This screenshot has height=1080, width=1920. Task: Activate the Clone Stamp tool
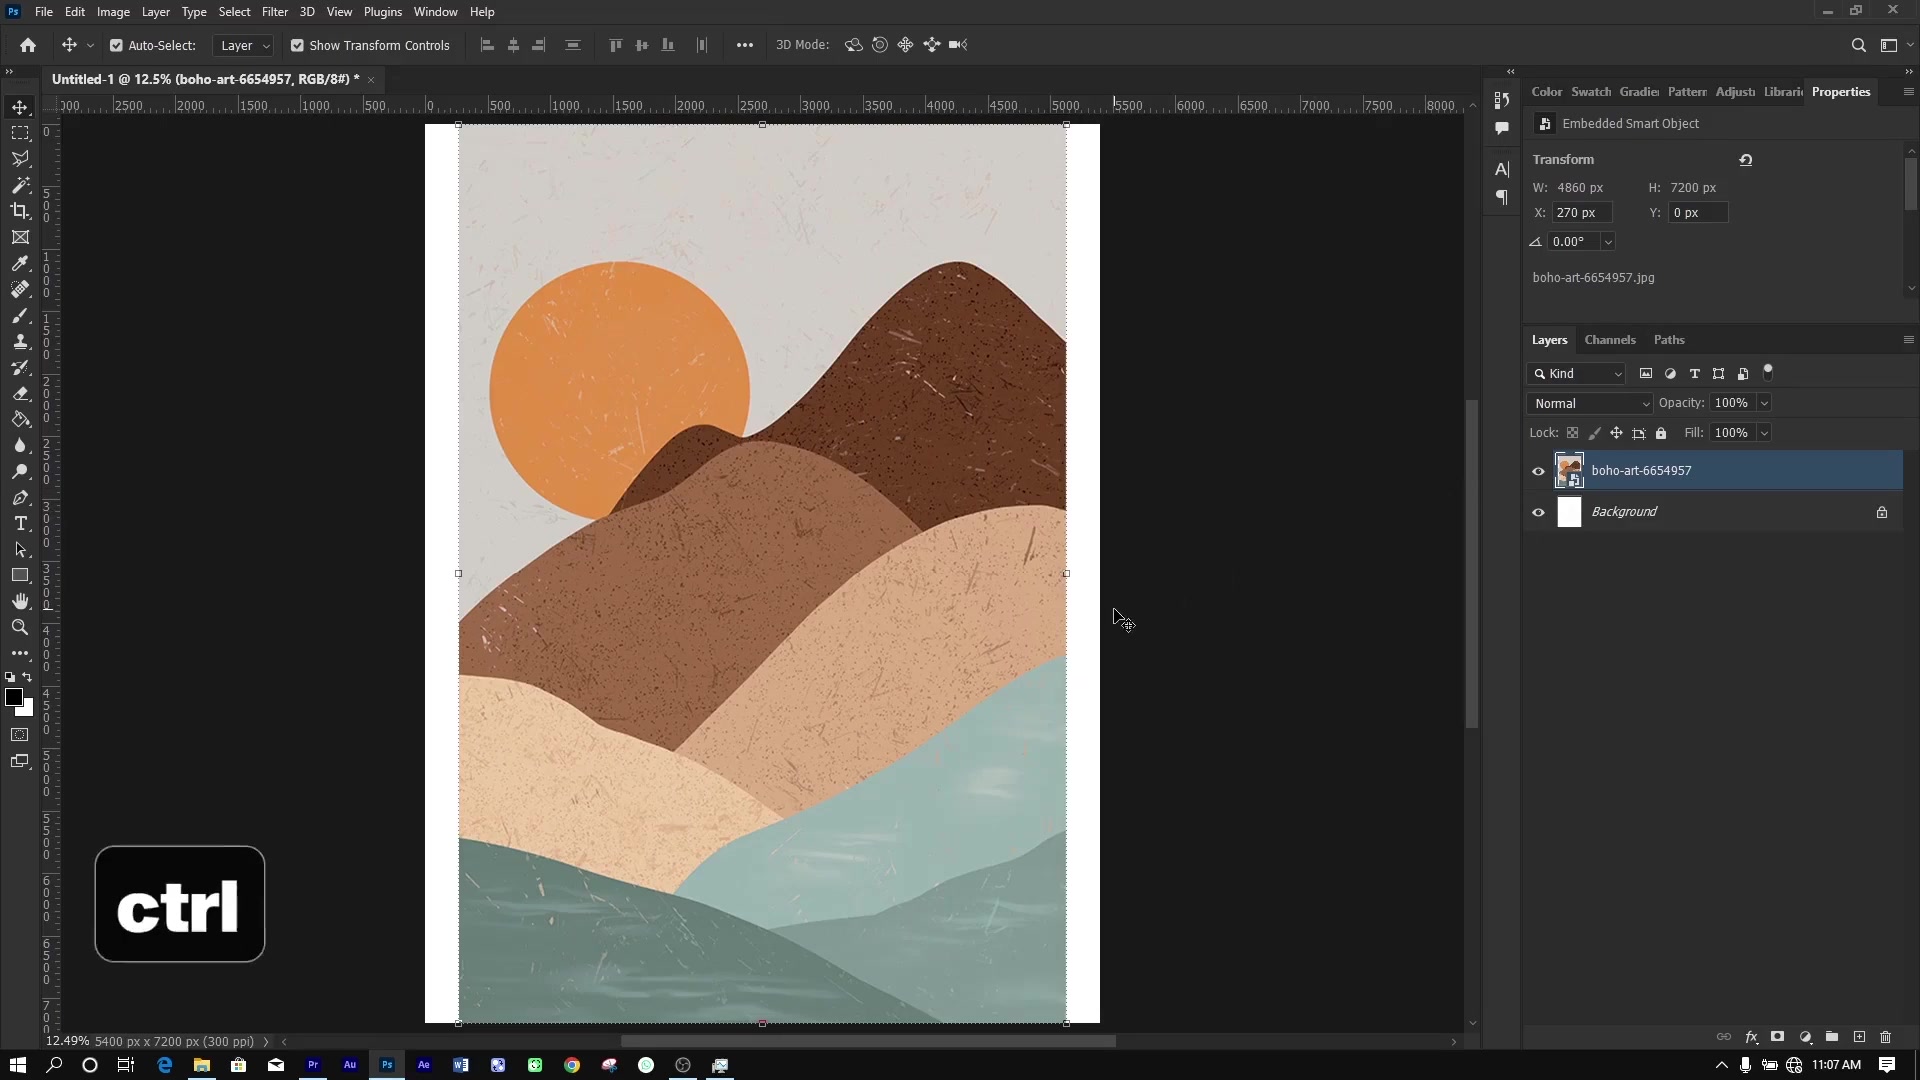point(20,341)
